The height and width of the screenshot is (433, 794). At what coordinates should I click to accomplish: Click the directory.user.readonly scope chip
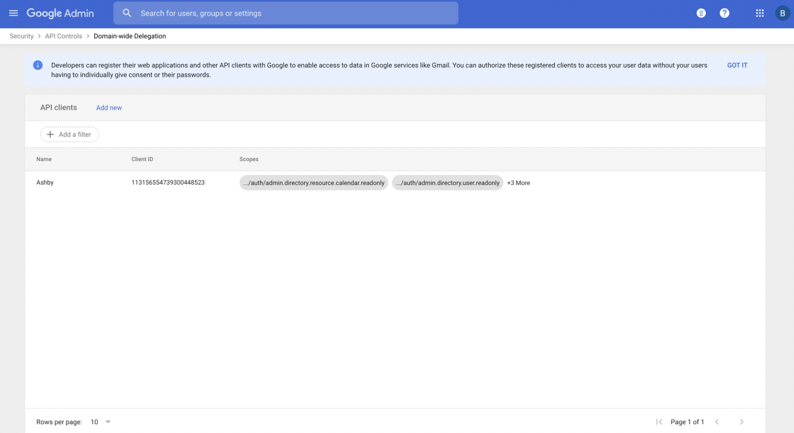[x=447, y=183]
